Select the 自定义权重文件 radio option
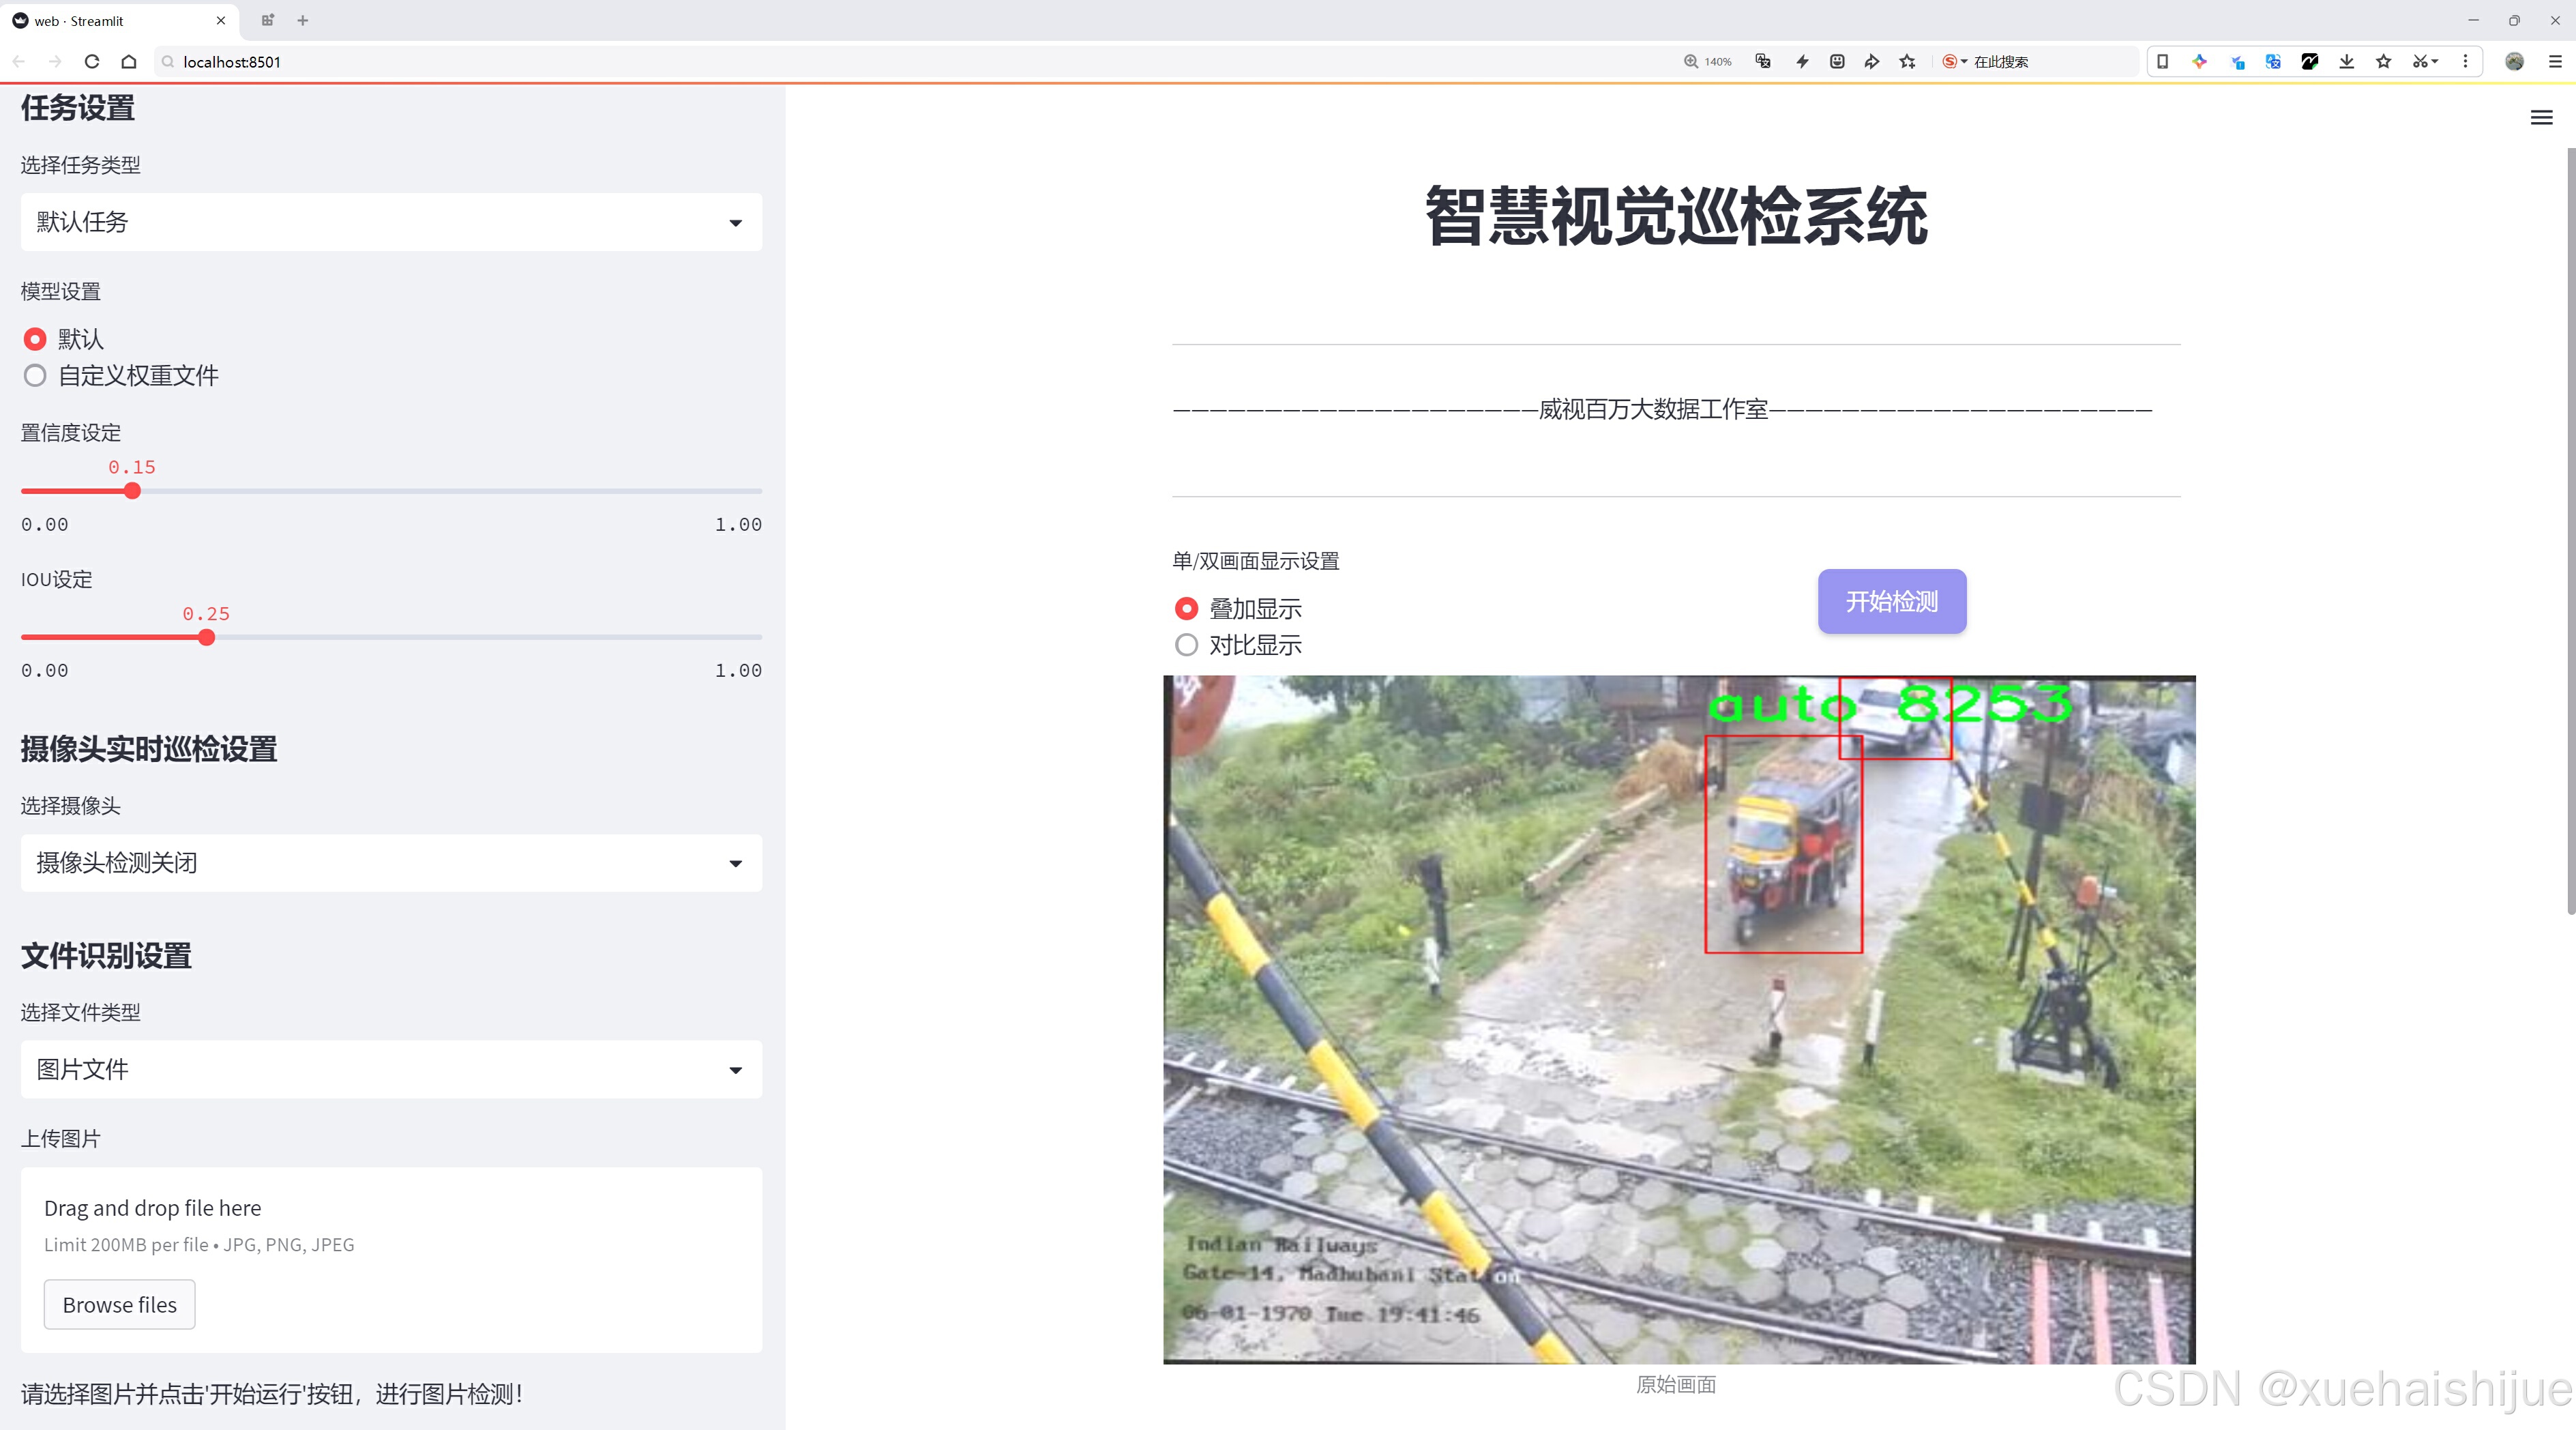This screenshot has height=1430, width=2576. [x=35, y=376]
